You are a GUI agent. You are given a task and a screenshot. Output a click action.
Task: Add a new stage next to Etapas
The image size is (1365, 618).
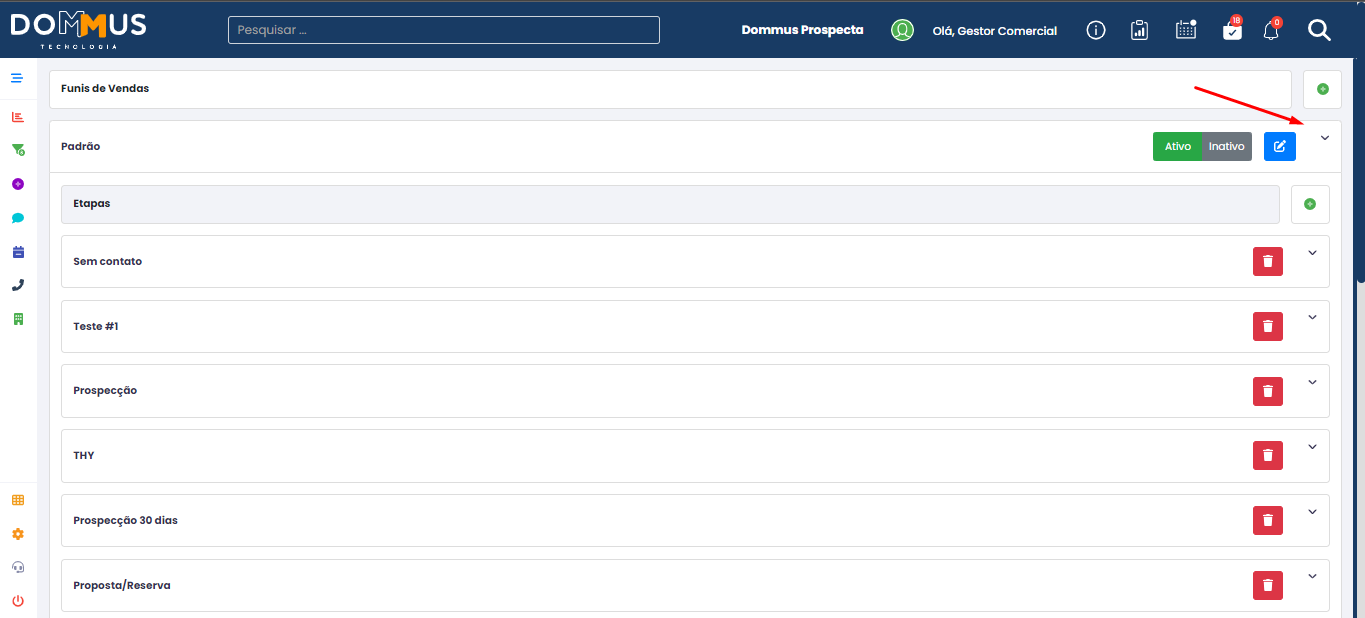tap(1310, 204)
